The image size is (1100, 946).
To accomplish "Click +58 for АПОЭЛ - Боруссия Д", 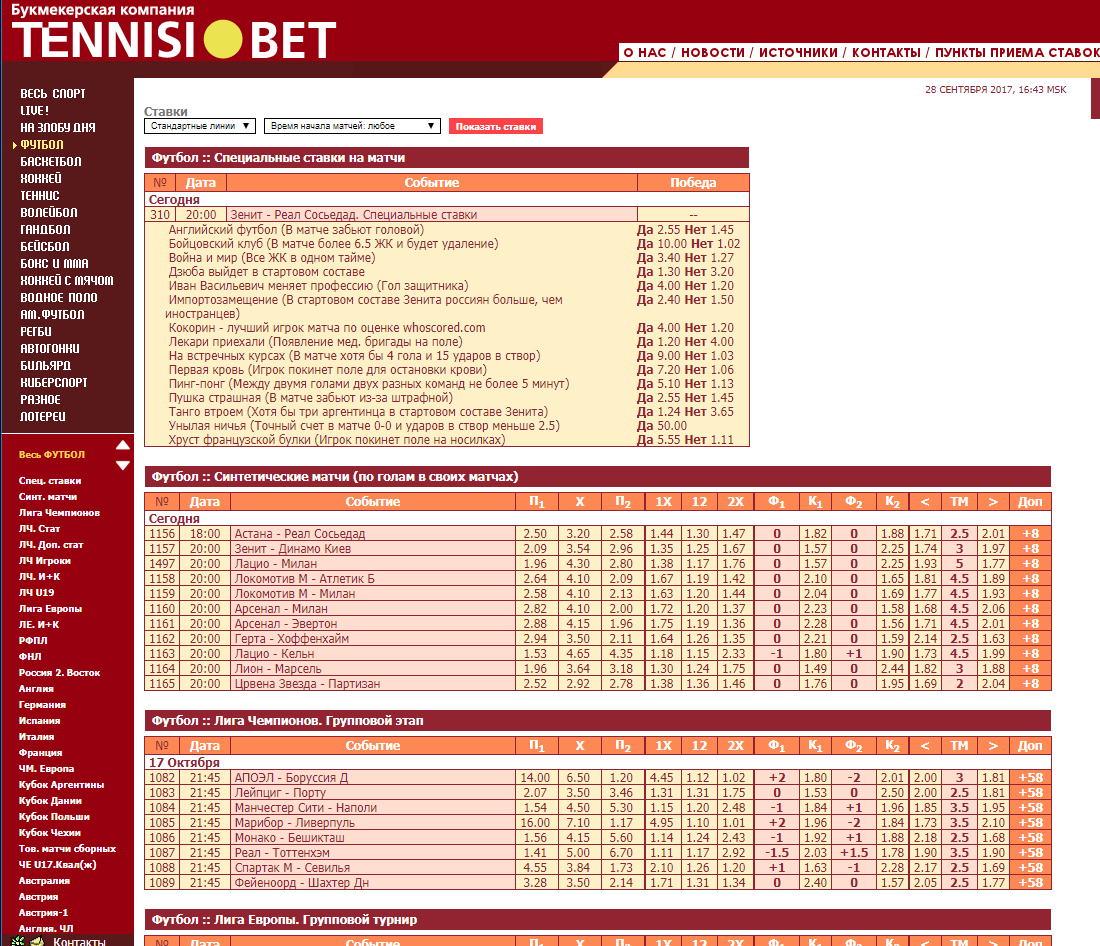I will (x=1030, y=778).
